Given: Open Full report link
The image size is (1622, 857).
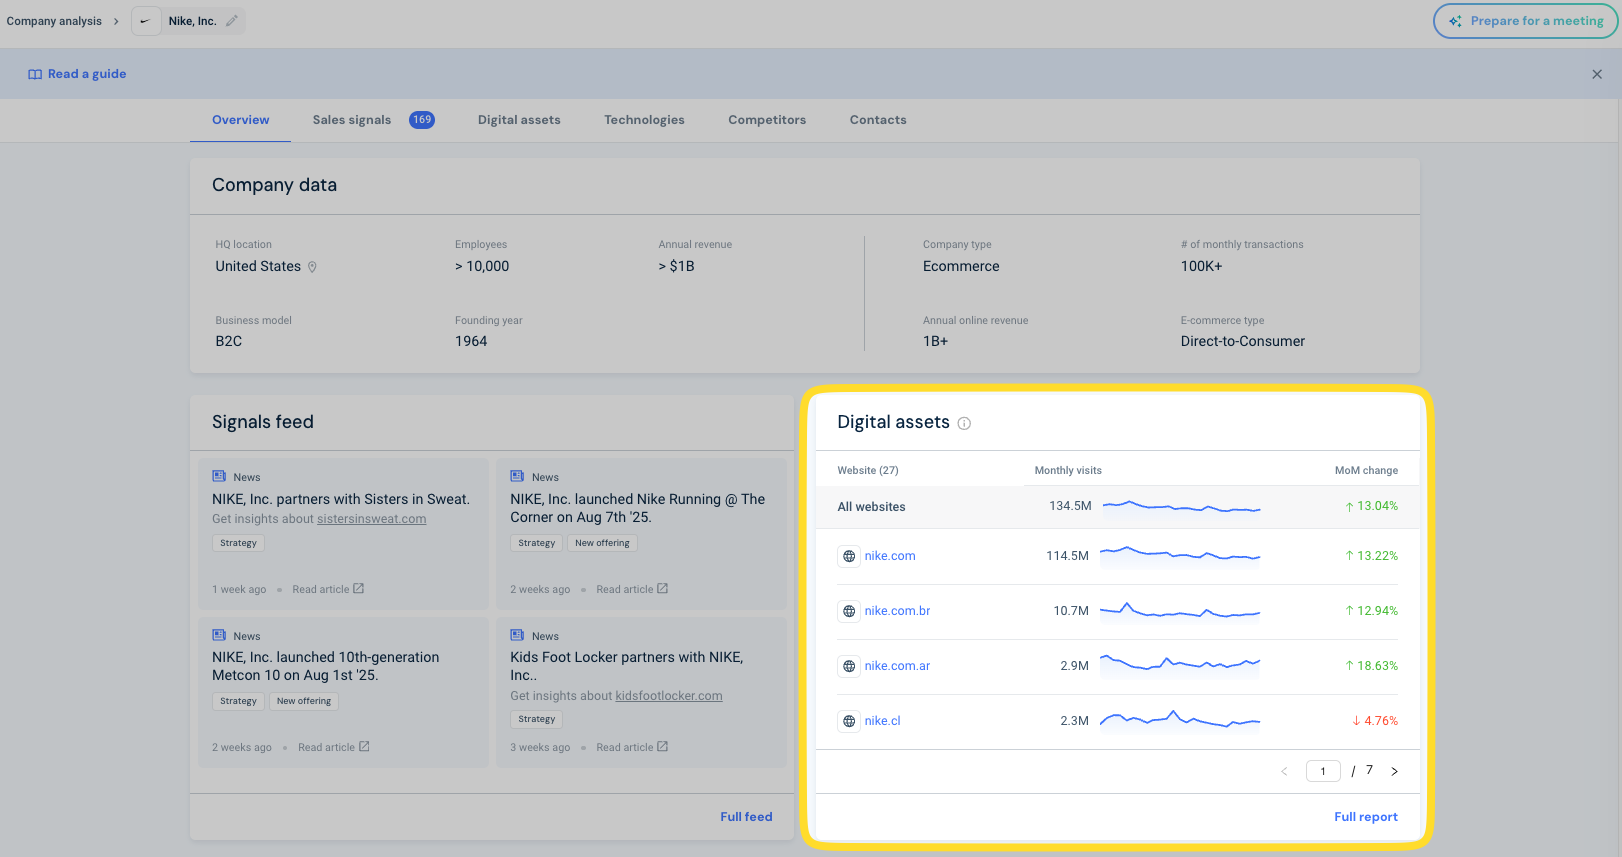Looking at the screenshot, I should pyautogui.click(x=1366, y=817).
